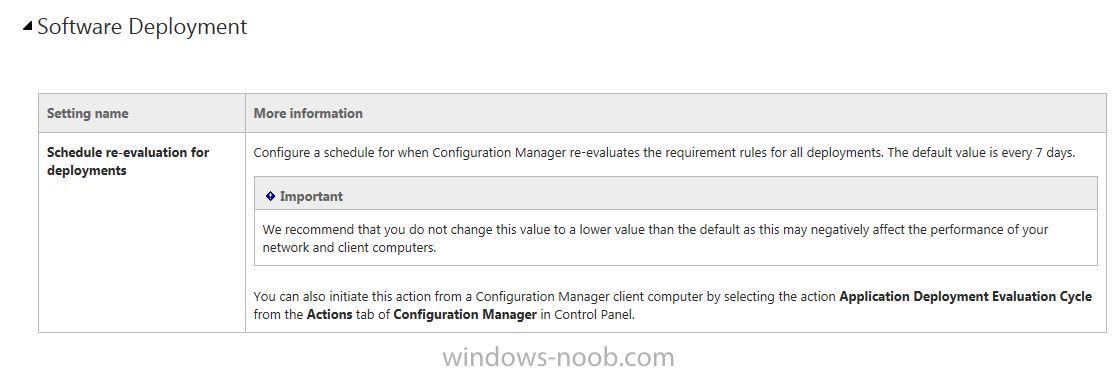Click the 'Control Panel' words in the last line

(593, 314)
